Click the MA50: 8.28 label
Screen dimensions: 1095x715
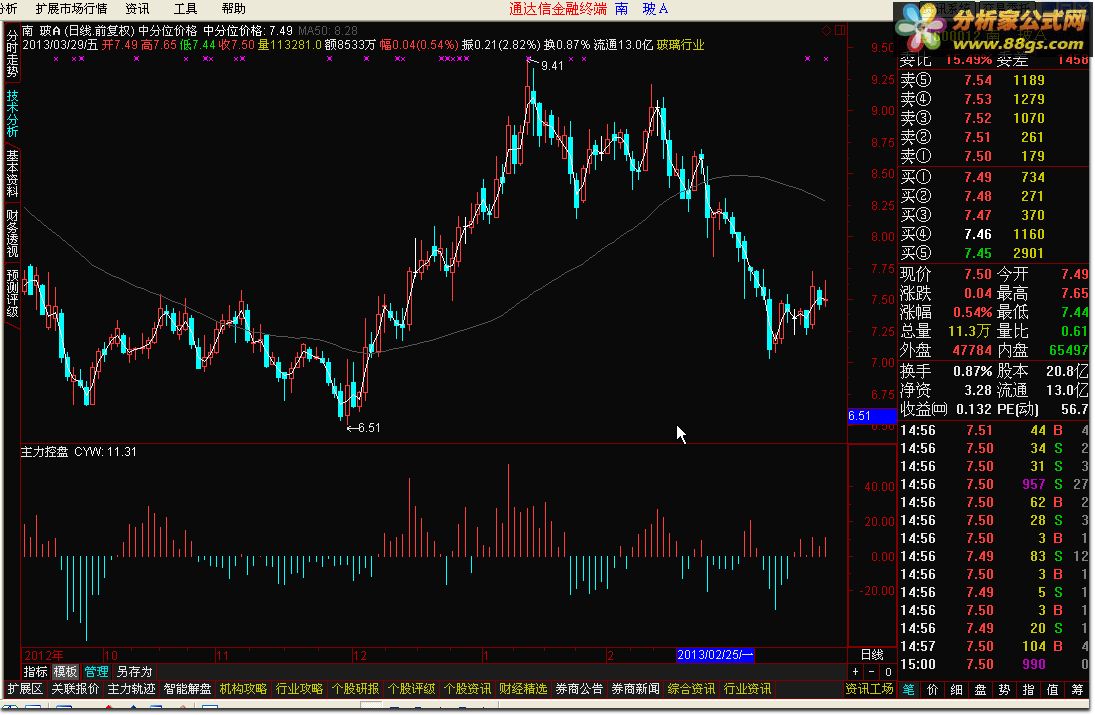coord(328,31)
